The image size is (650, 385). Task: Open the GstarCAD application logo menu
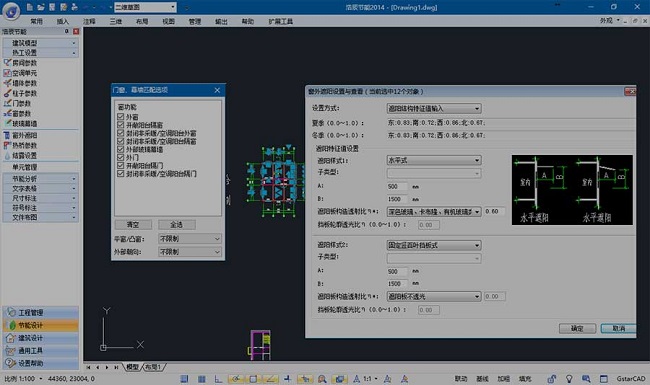coord(11,10)
